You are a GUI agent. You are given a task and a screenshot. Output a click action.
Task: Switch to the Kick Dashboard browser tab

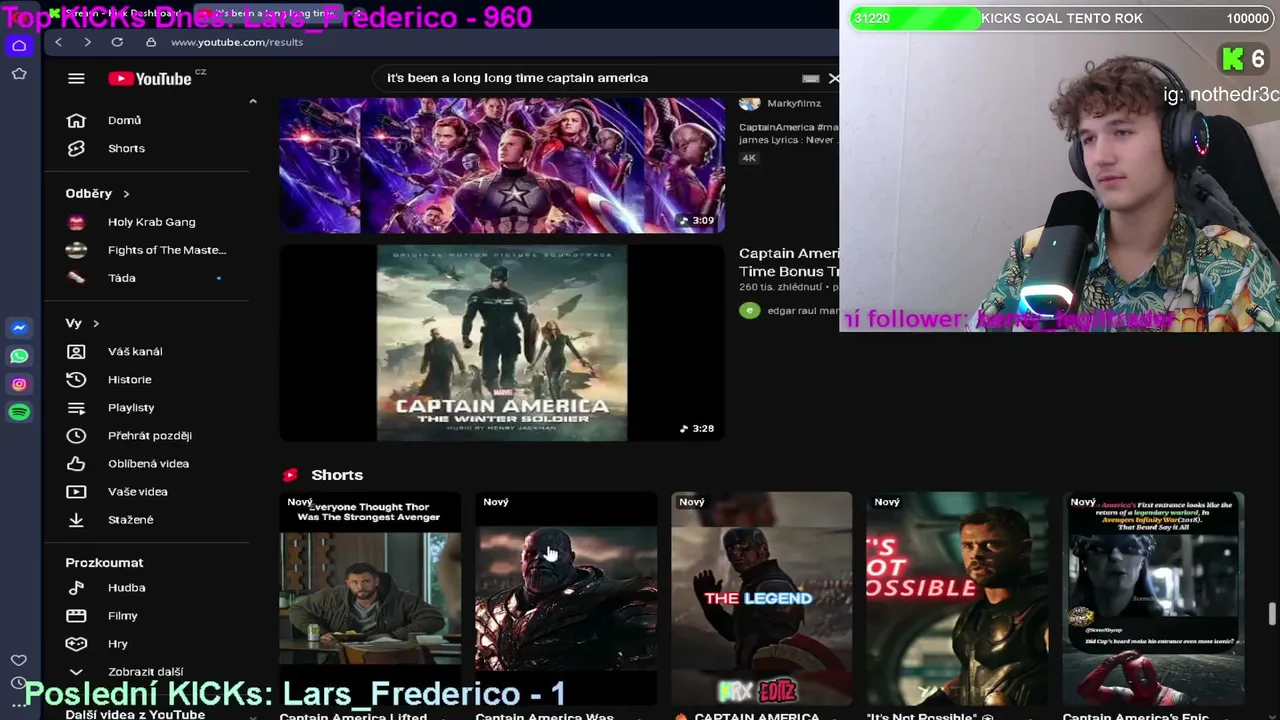(x=120, y=13)
